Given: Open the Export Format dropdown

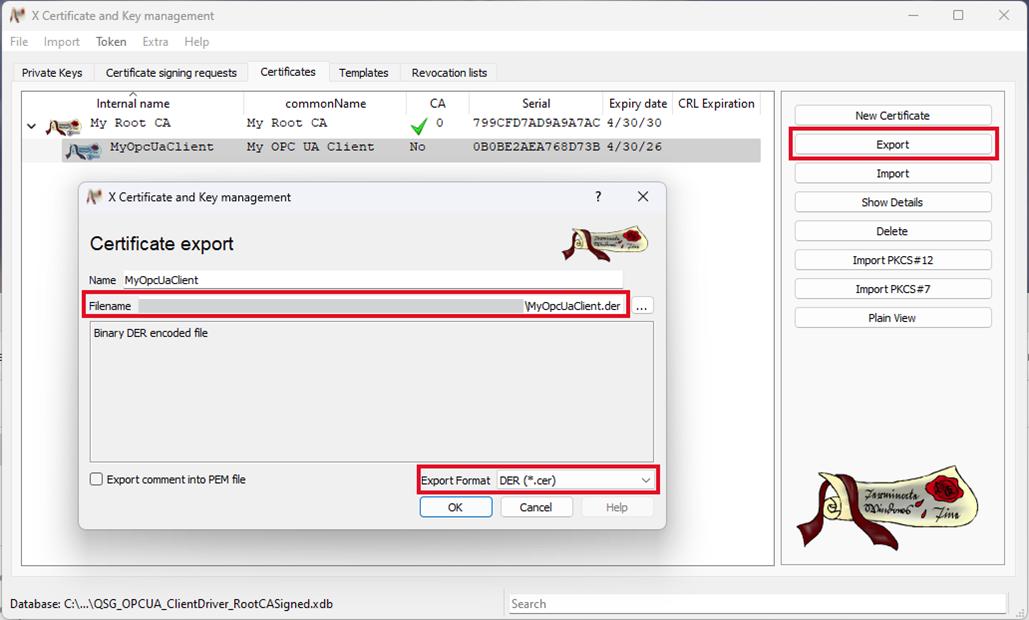Looking at the screenshot, I should point(575,481).
